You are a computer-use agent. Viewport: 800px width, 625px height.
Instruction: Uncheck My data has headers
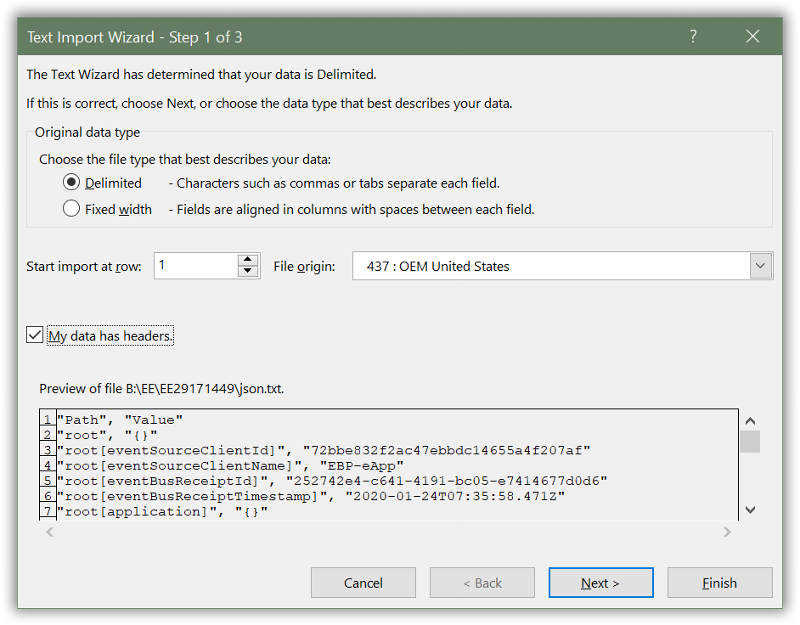click(x=34, y=335)
